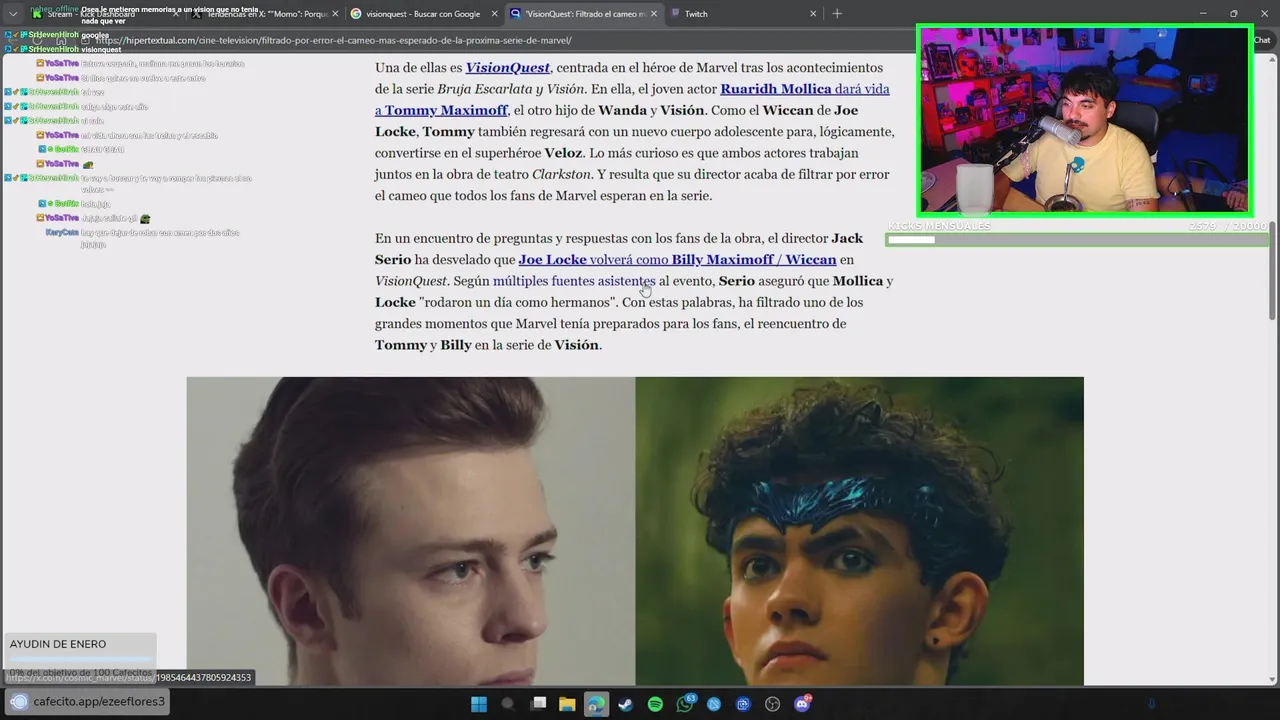Open Joe Locke volverá como Billy Maximoff link
Image resolution: width=1280 pixels, height=720 pixels.
[x=677, y=259]
